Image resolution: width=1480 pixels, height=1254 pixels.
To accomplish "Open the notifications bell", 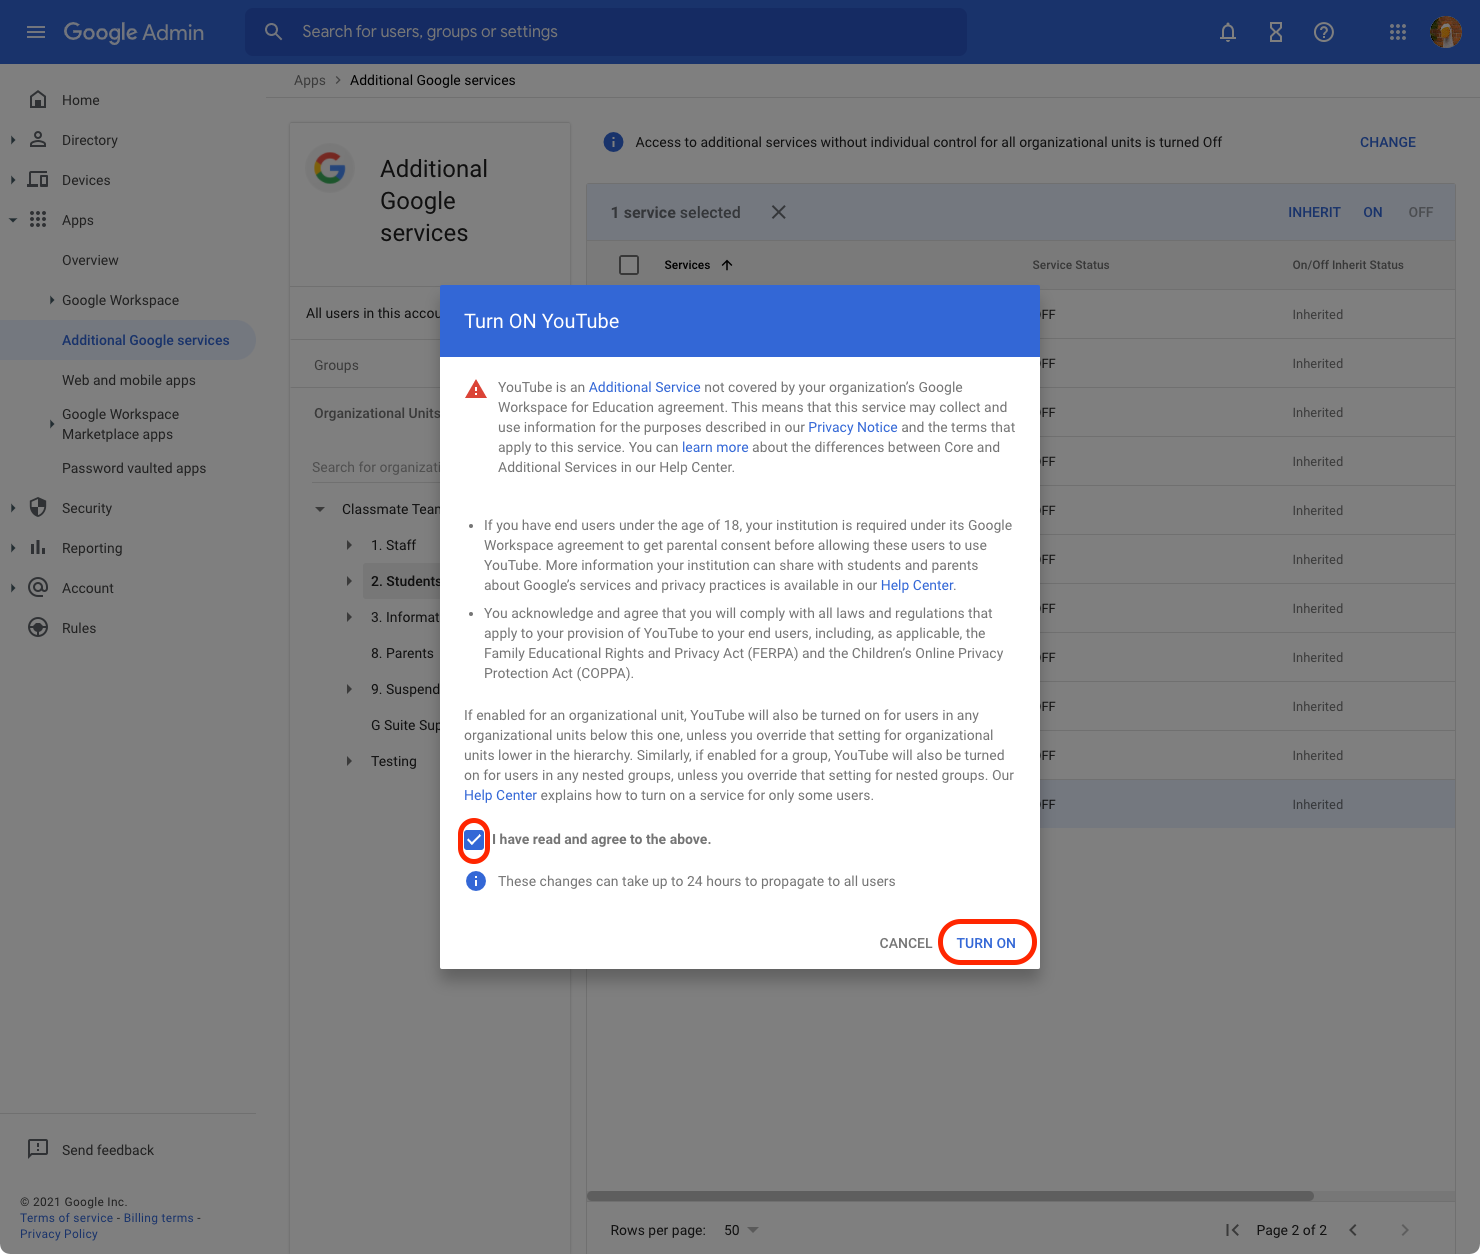I will click(1228, 32).
